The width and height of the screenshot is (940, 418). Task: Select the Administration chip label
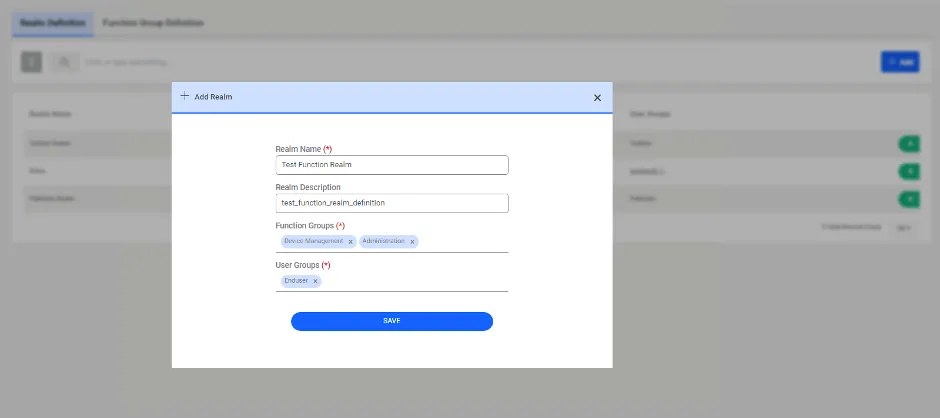click(x=384, y=241)
